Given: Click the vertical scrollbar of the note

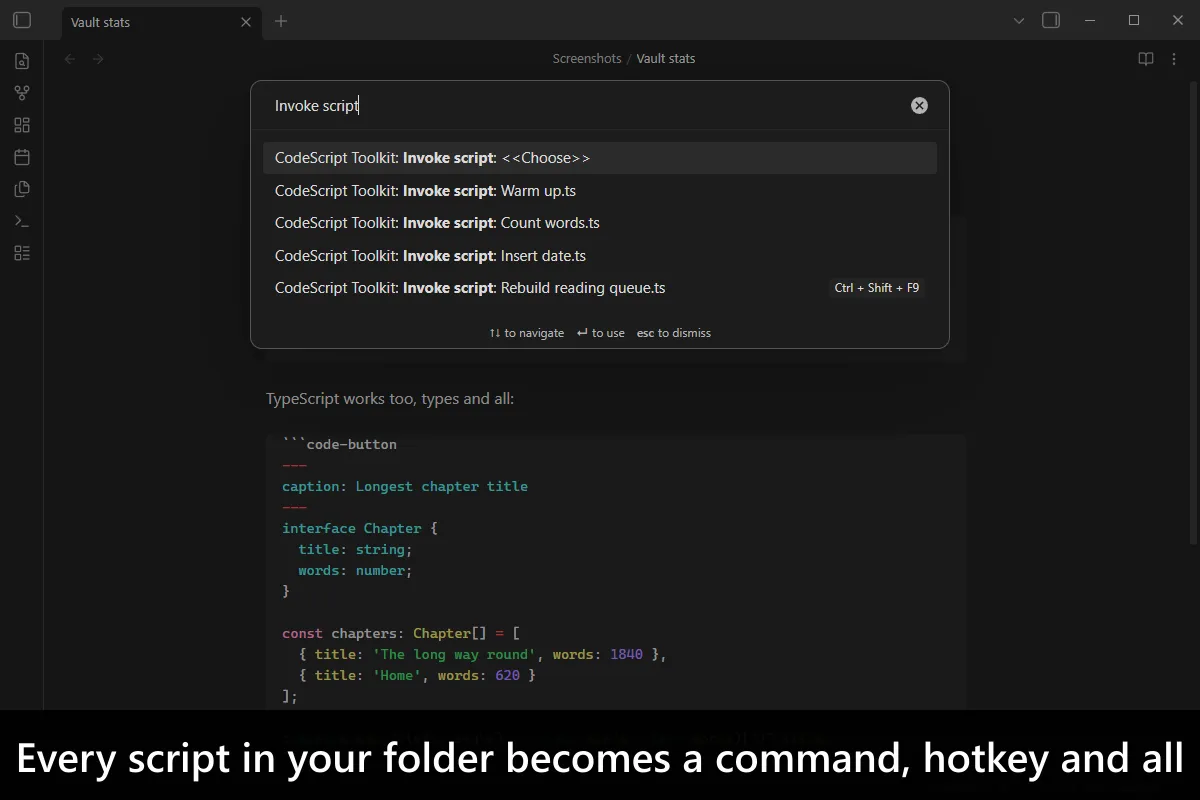Looking at the screenshot, I should pyautogui.click(x=1193, y=312).
